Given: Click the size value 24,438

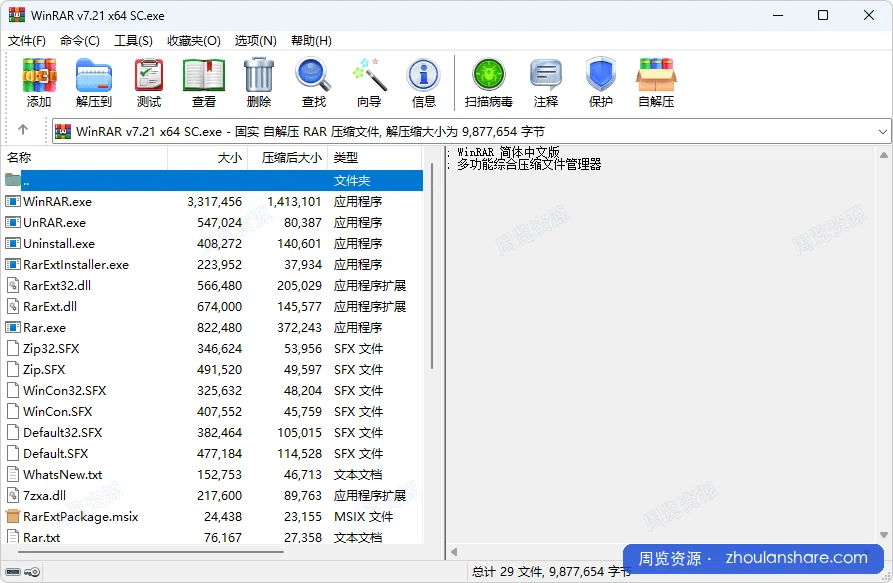Looking at the screenshot, I should tap(223, 516).
